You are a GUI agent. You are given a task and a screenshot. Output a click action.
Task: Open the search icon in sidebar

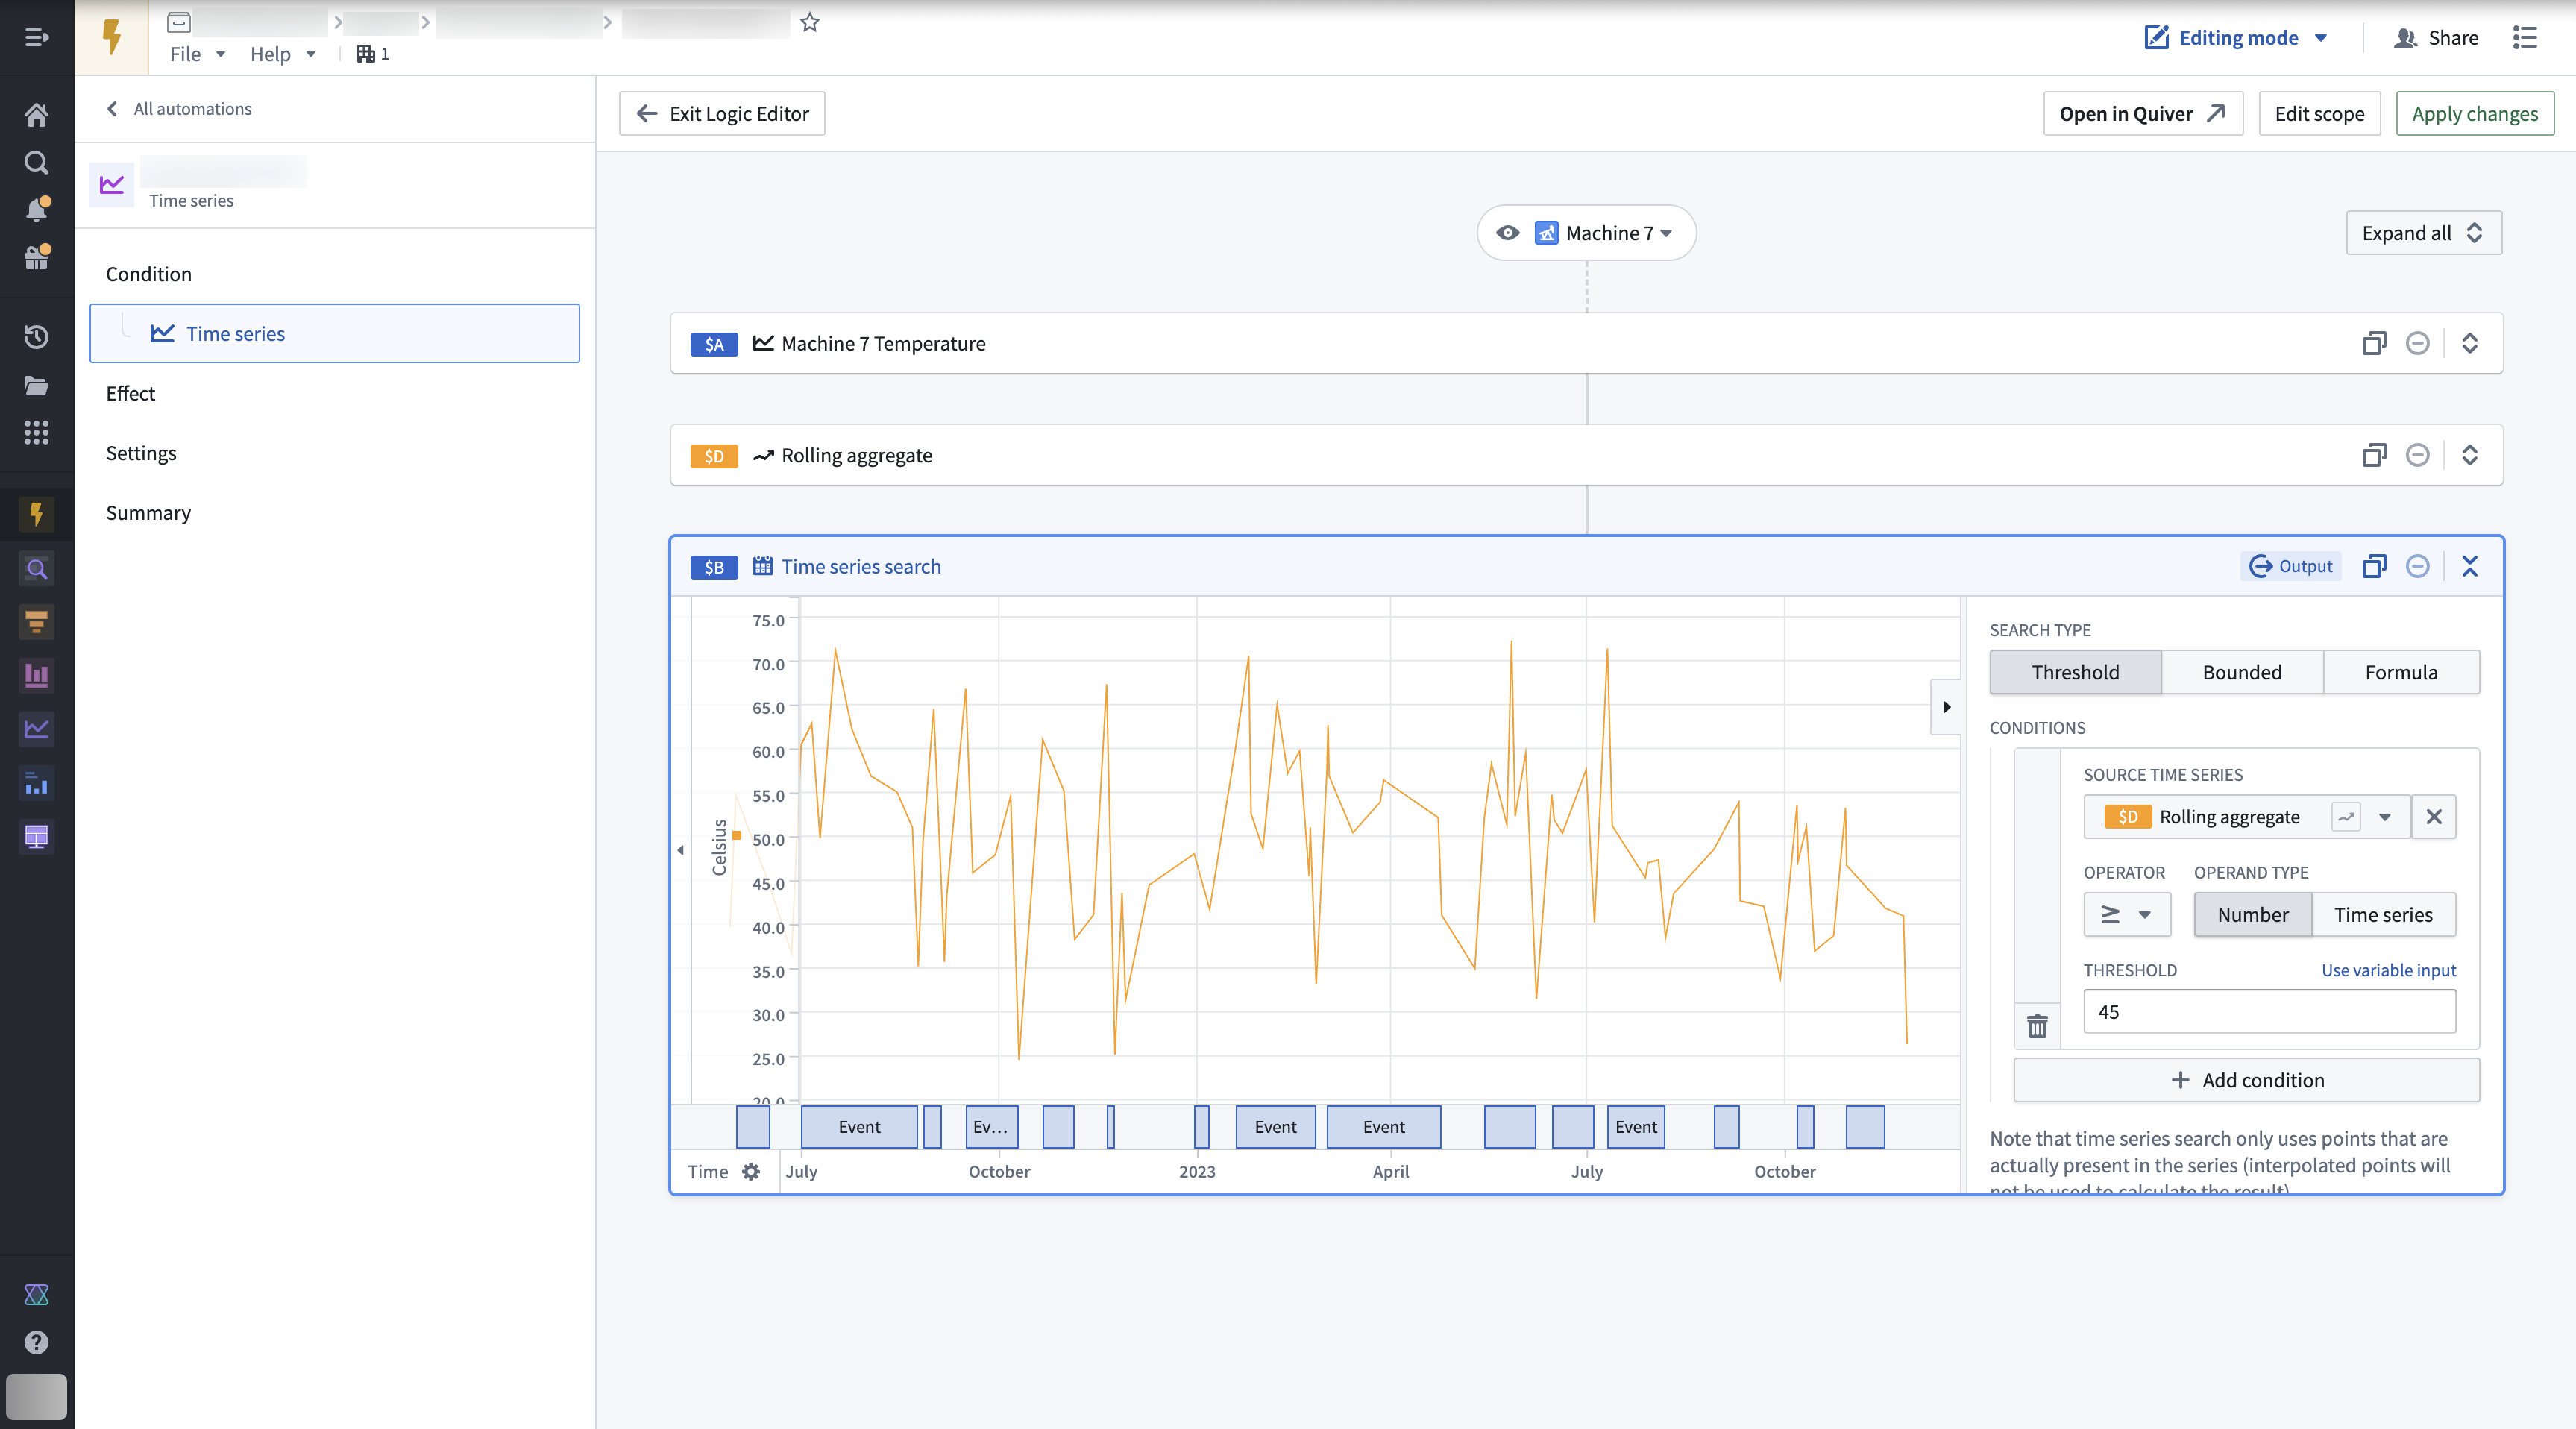click(x=36, y=162)
